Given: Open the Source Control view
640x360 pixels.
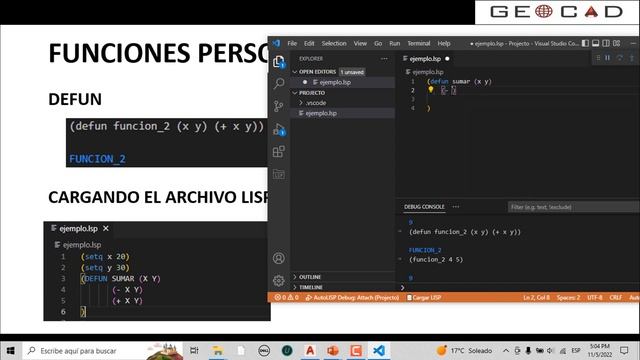Looking at the screenshot, I should pos(279,106).
